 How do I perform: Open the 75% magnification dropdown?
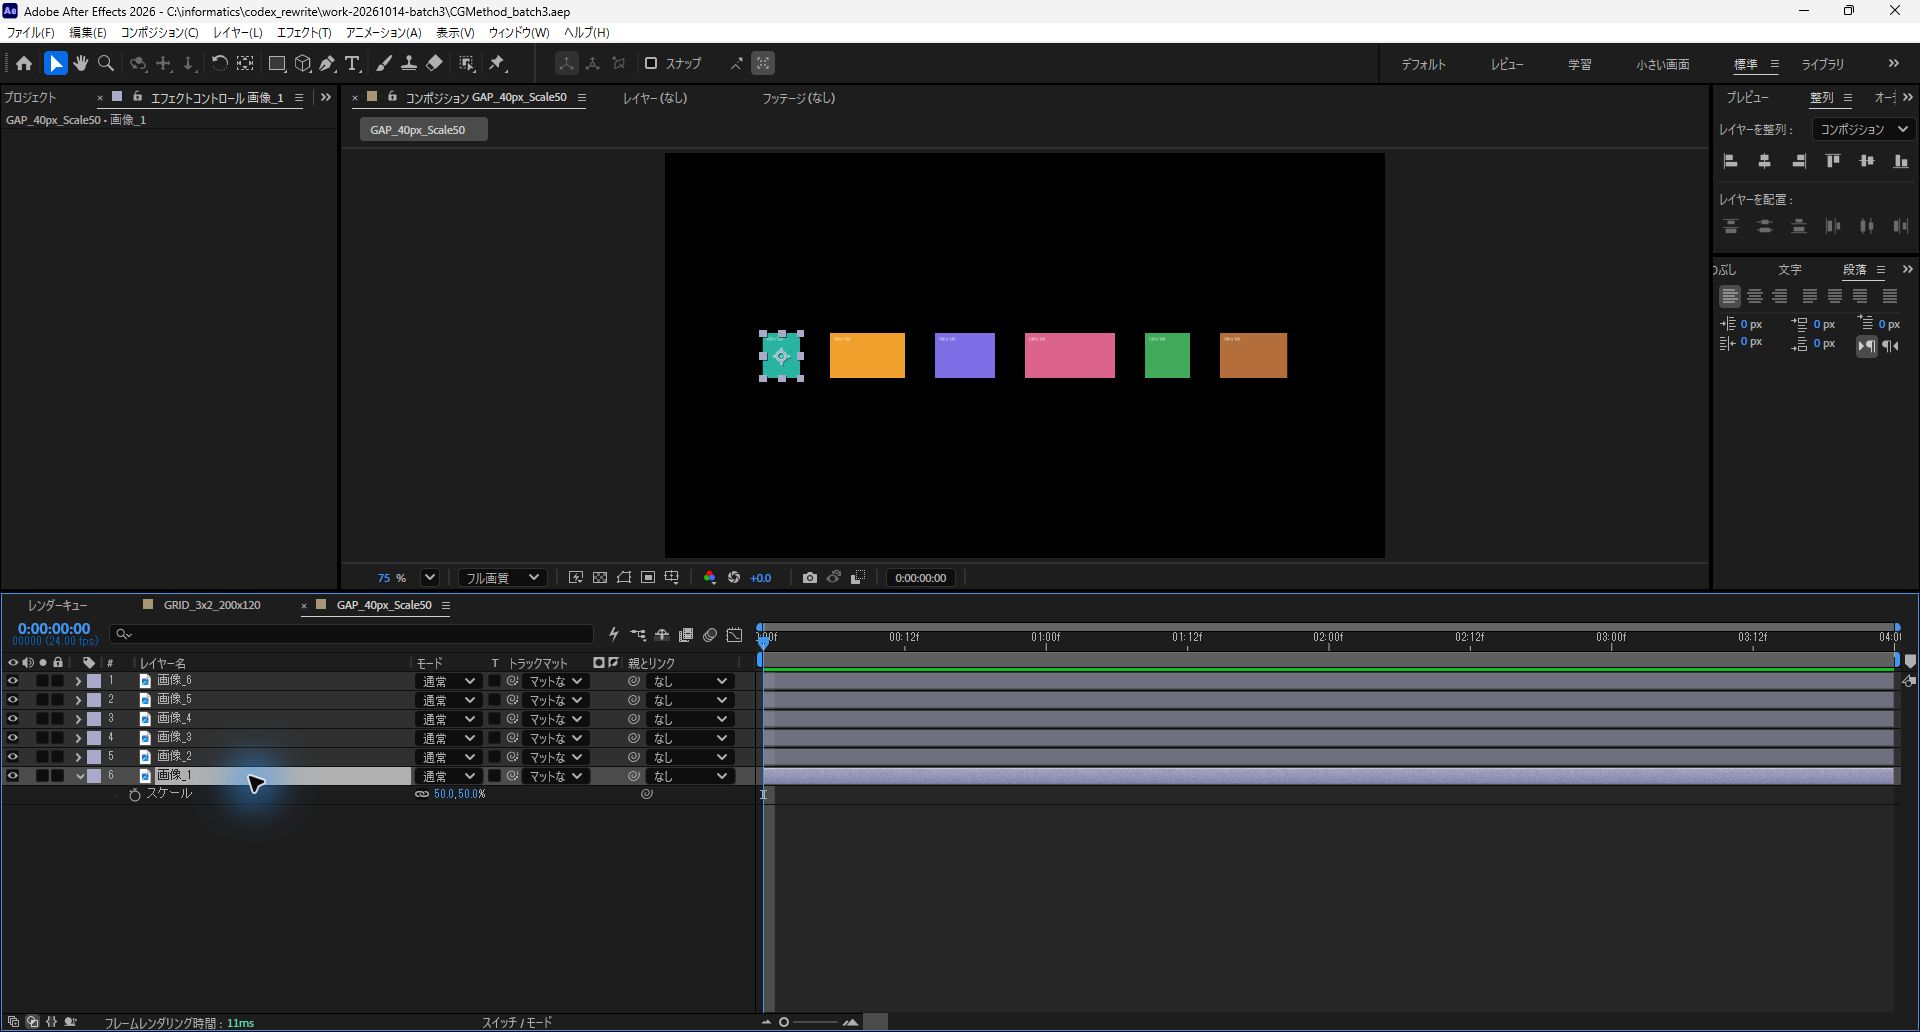[429, 578]
